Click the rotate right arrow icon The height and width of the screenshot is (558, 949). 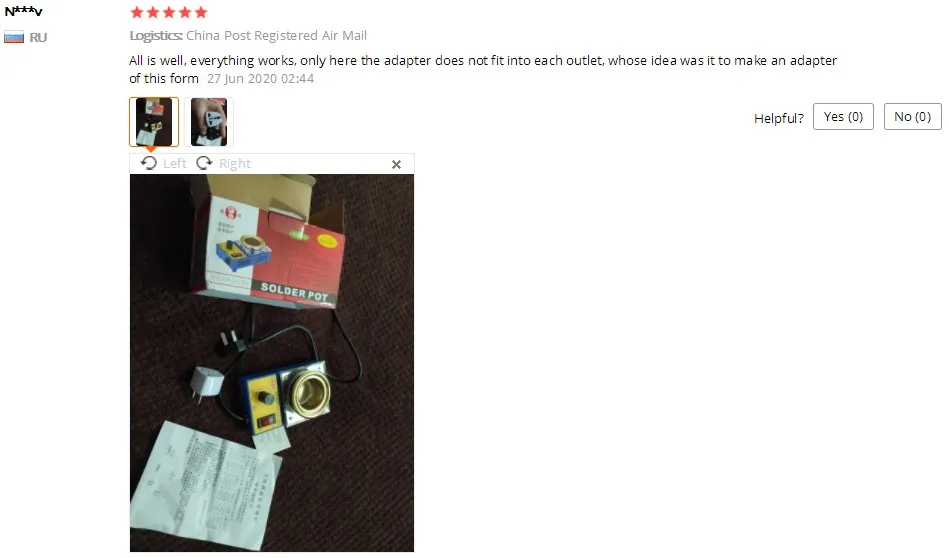(205, 163)
